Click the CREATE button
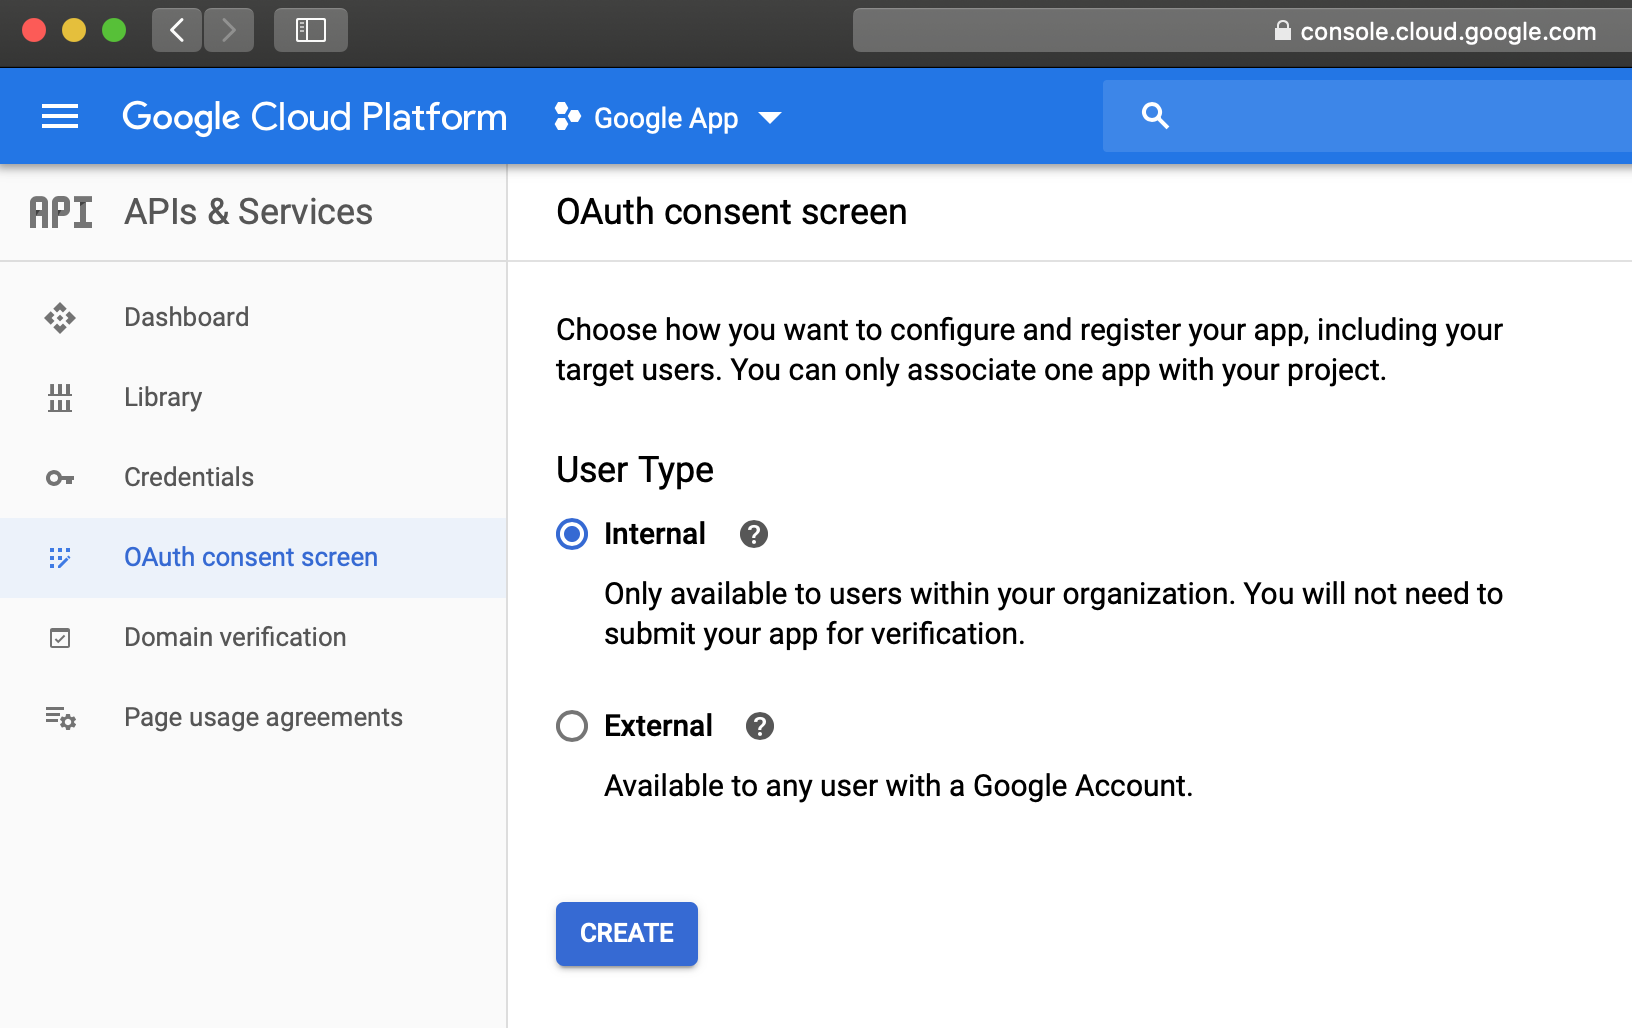This screenshot has height=1028, width=1632. [627, 934]
